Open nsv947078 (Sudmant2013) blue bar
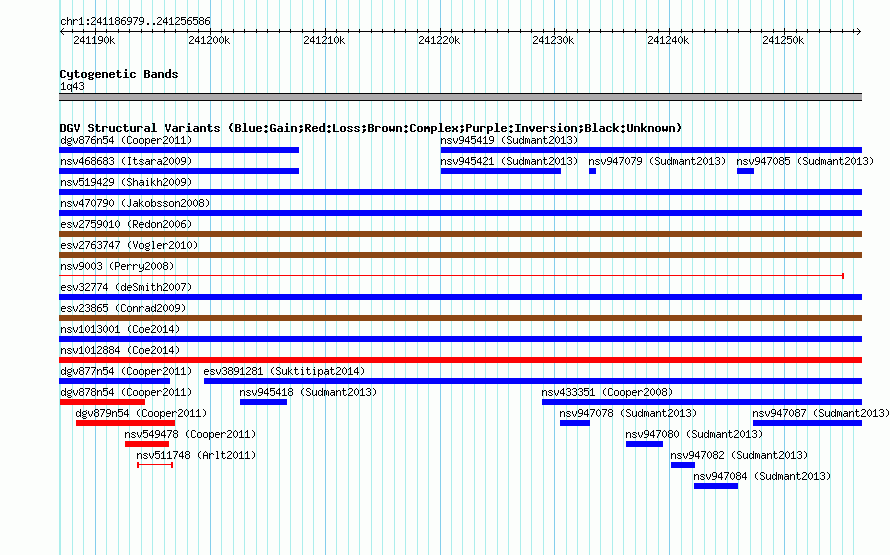This screenshot has height=555, width=890. tap(574, 423)
